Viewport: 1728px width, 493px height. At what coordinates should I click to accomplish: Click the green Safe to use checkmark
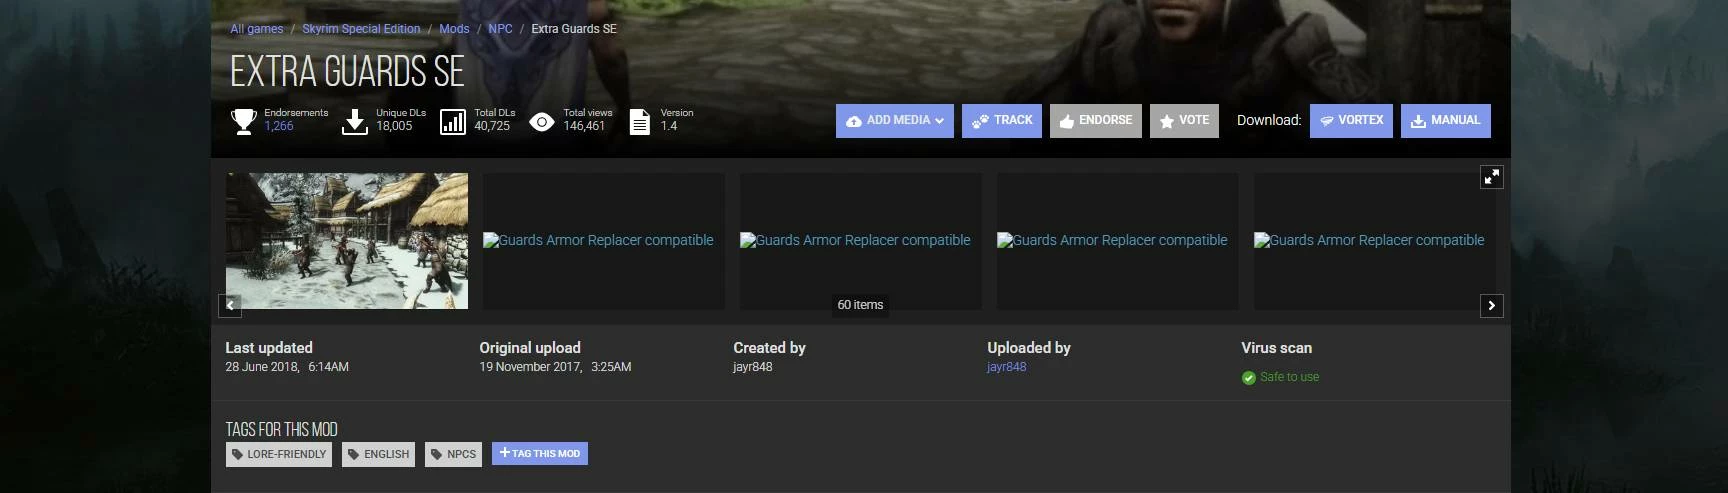click(1248, 378)
